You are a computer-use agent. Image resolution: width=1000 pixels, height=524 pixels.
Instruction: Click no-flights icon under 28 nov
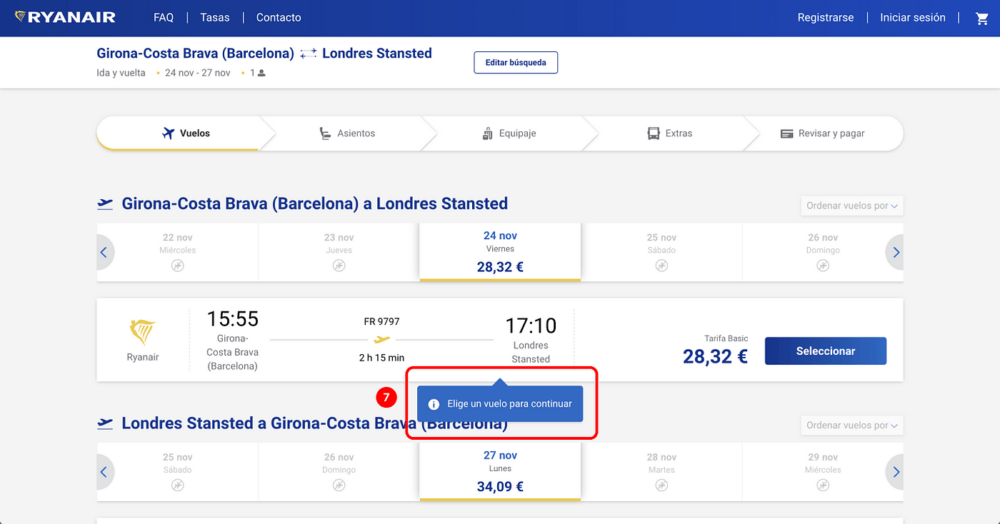tap(661, 486)
